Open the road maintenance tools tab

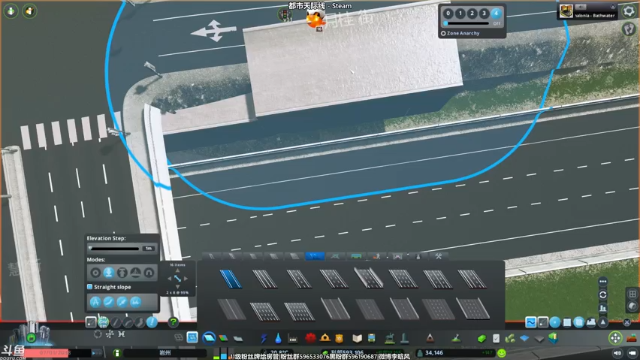[x=438, y=256]
